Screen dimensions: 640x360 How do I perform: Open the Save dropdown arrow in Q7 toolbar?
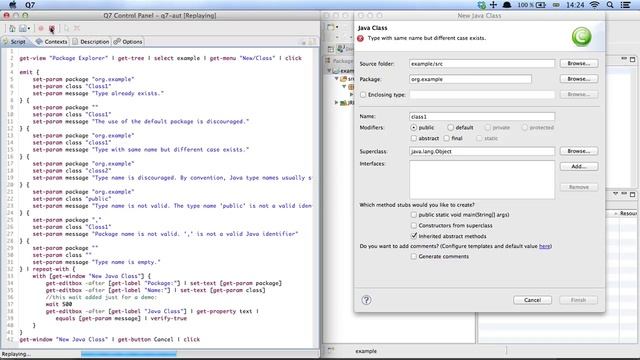click(x=29, y=29)
